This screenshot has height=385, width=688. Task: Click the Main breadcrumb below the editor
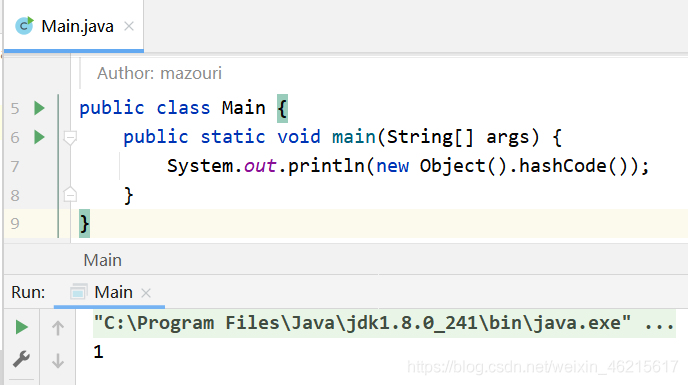[x=103, y=260]
